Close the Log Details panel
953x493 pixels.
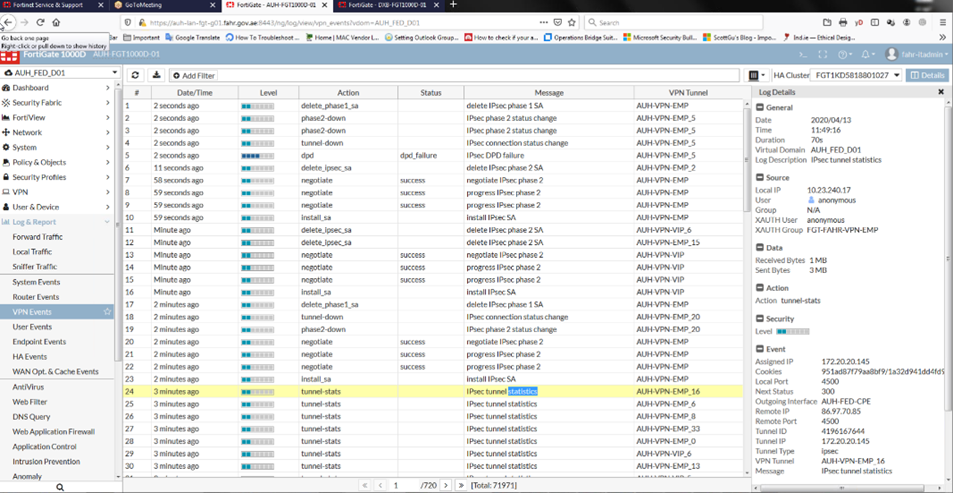(943, 91)
